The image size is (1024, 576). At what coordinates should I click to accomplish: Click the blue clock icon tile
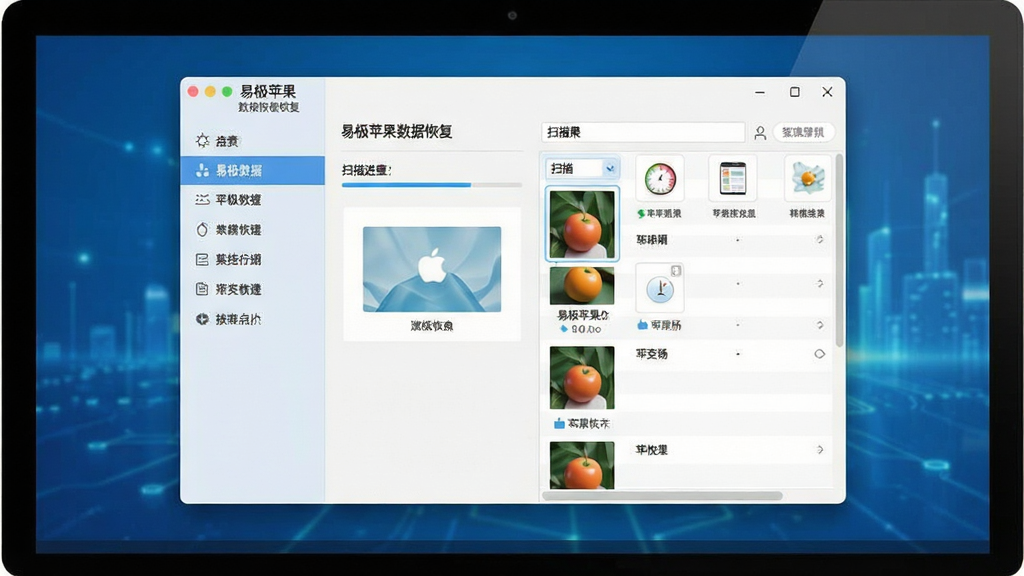660,288
